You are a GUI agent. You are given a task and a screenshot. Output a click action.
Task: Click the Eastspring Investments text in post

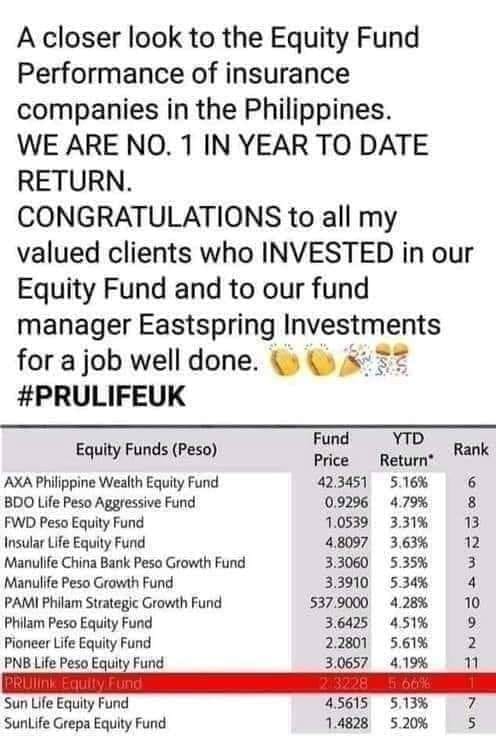pyautogui.click(x=289, y=325)
